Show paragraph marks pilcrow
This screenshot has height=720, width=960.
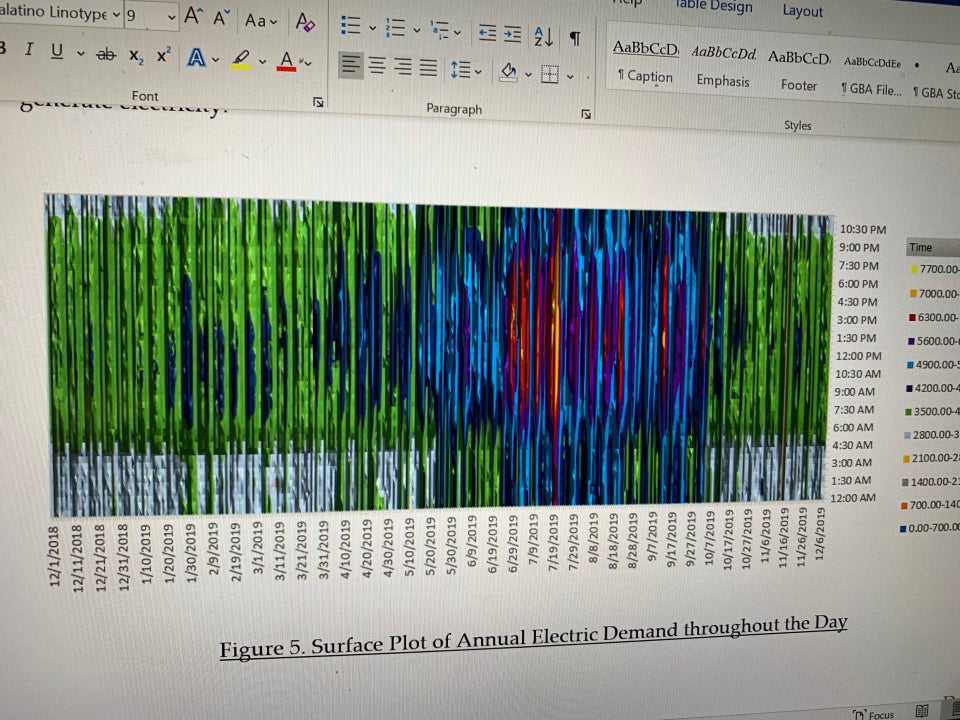(x=575, y=39)
